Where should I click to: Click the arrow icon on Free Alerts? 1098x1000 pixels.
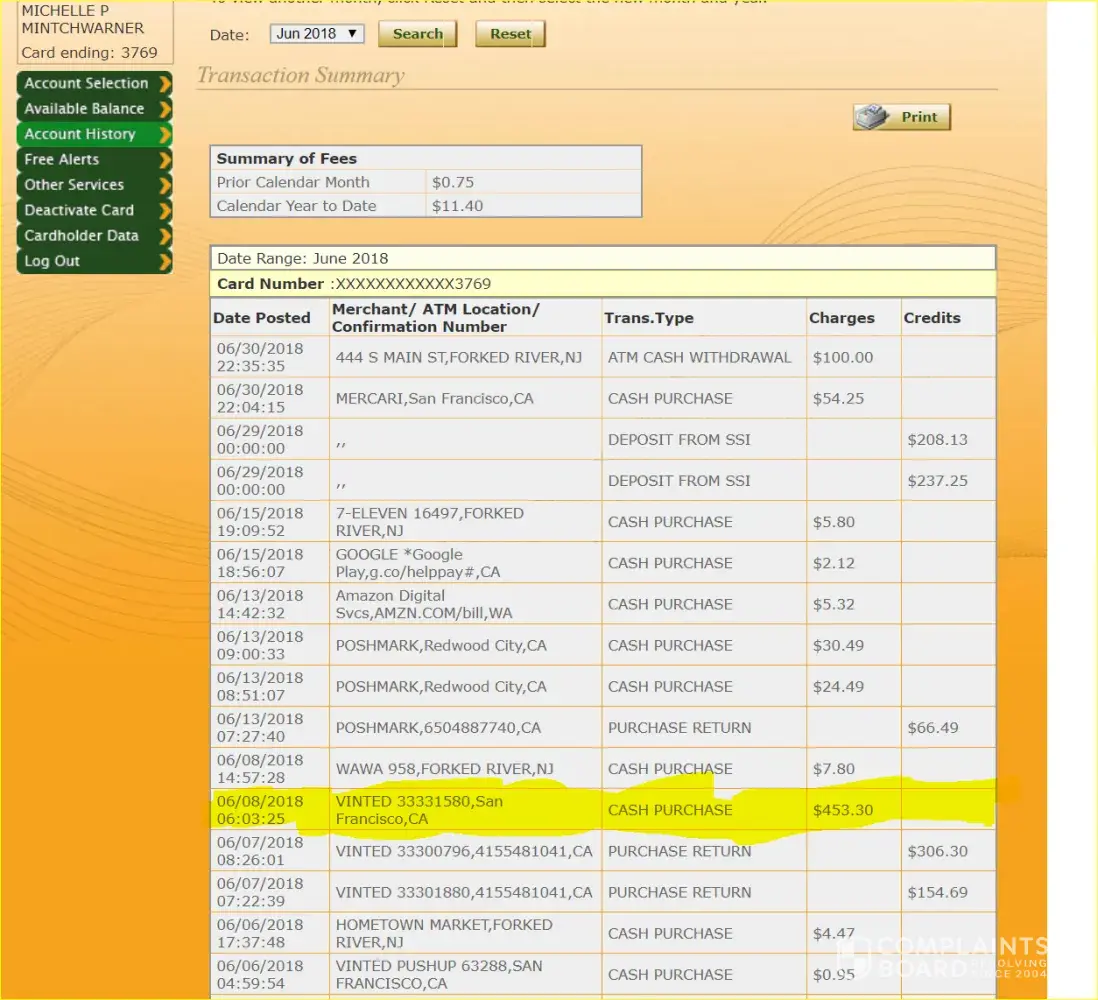(x=165, y=160)
